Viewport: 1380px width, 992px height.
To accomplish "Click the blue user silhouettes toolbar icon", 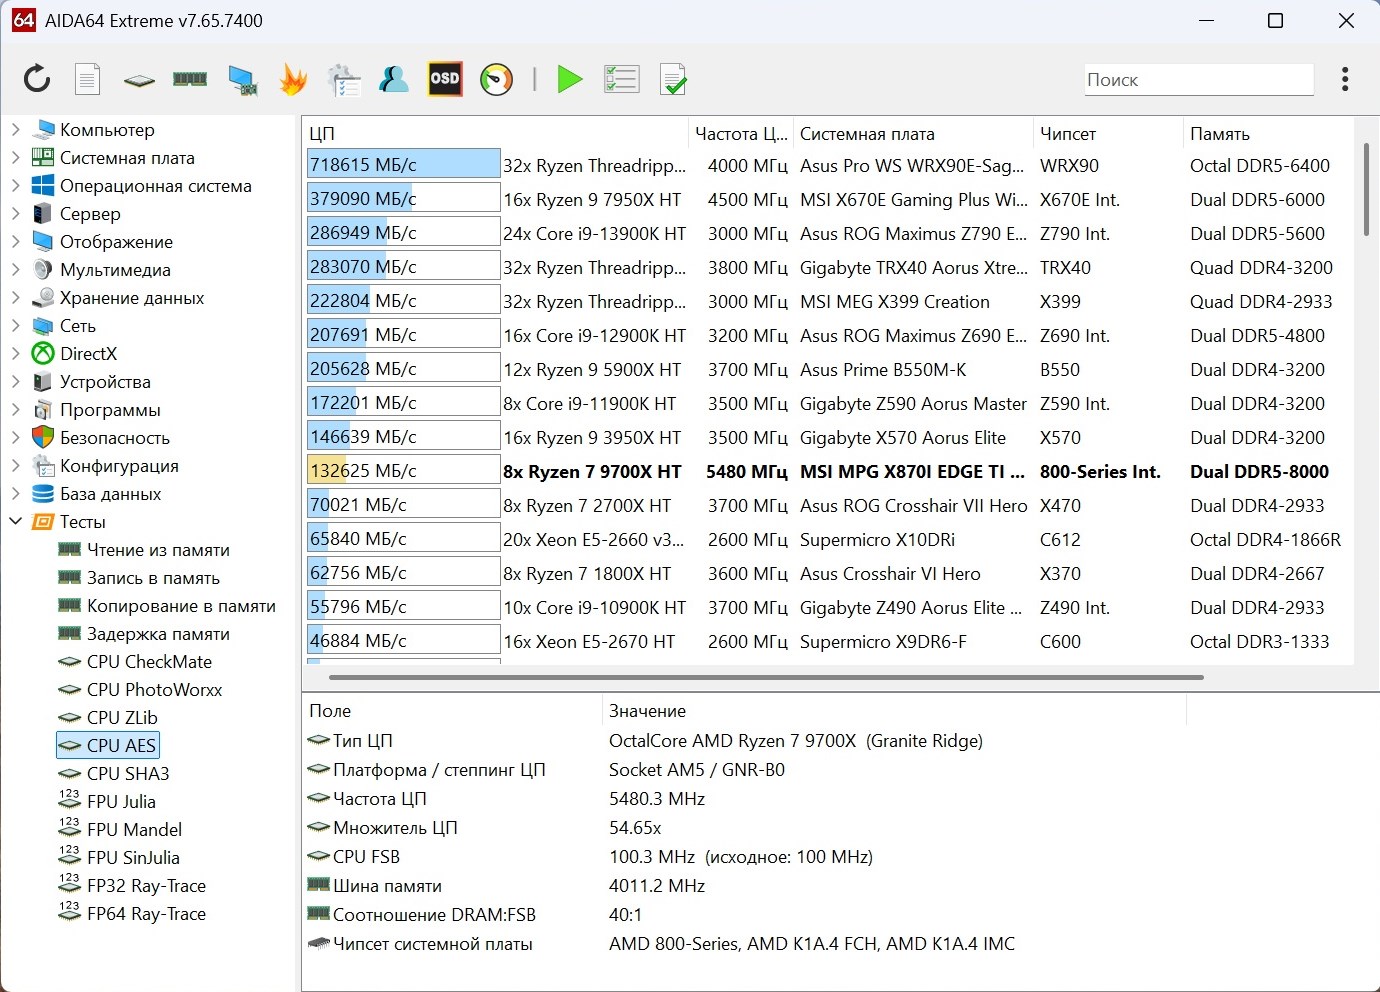I will (x=393, y=79).
